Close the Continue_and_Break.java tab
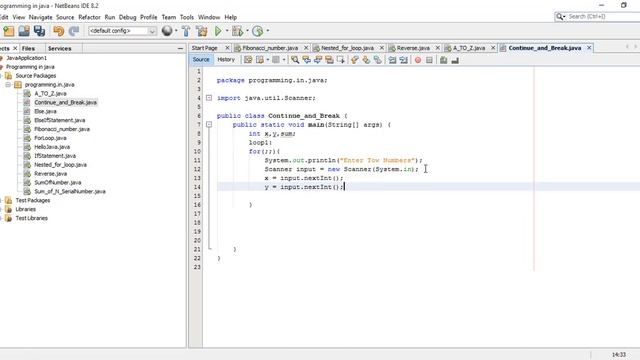640x360 pixels. coord(589,48)
